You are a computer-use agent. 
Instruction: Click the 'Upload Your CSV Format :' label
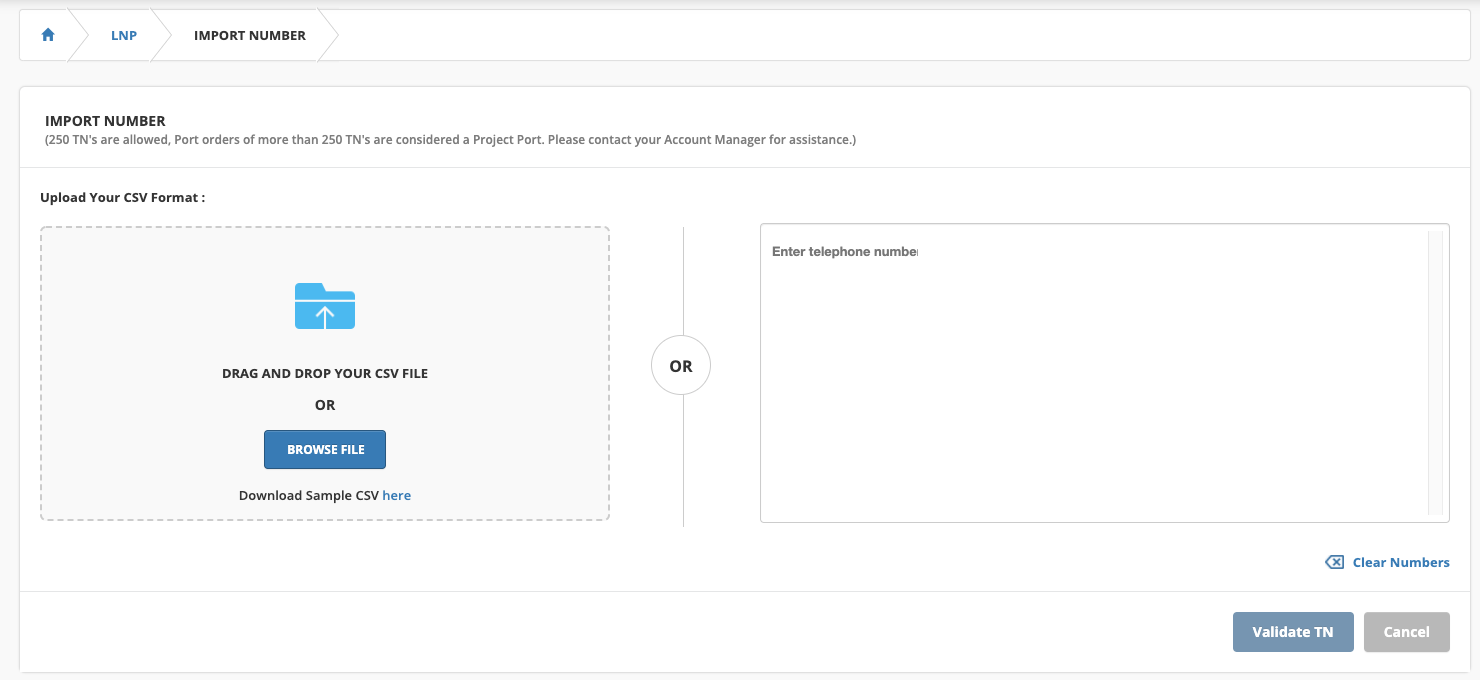(123, 197)
